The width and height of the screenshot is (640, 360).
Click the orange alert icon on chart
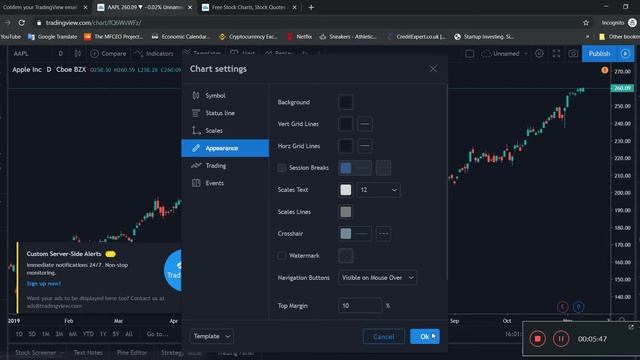tap(604, 70)
